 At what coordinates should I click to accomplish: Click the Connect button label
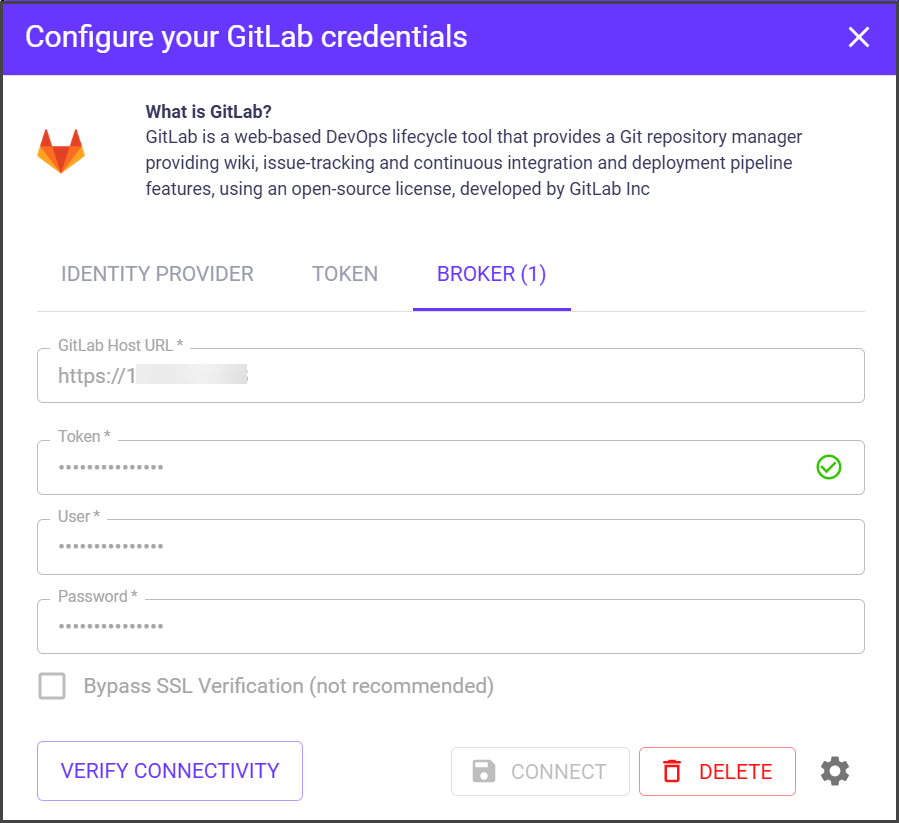click(x=558, y=772)
